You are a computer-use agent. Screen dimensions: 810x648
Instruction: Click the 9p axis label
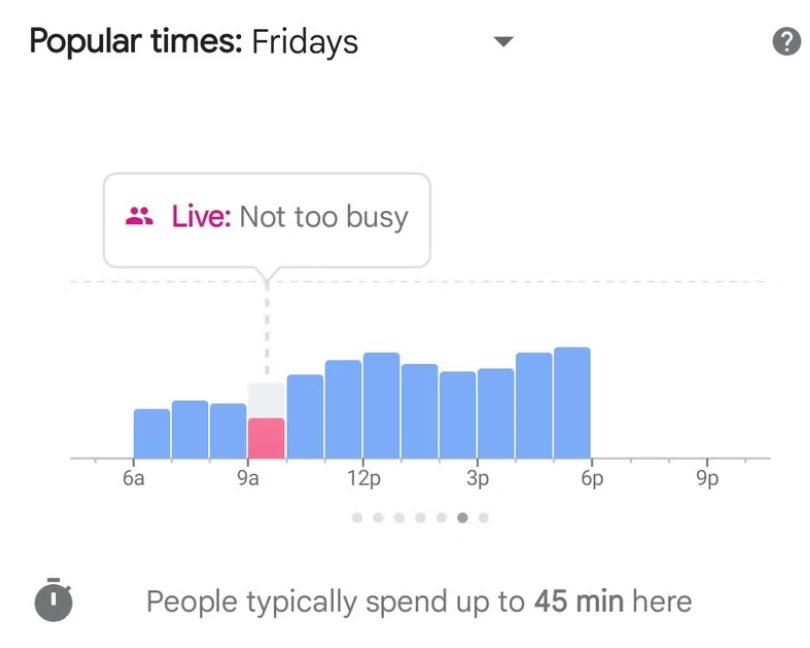(x=707, y=479)
